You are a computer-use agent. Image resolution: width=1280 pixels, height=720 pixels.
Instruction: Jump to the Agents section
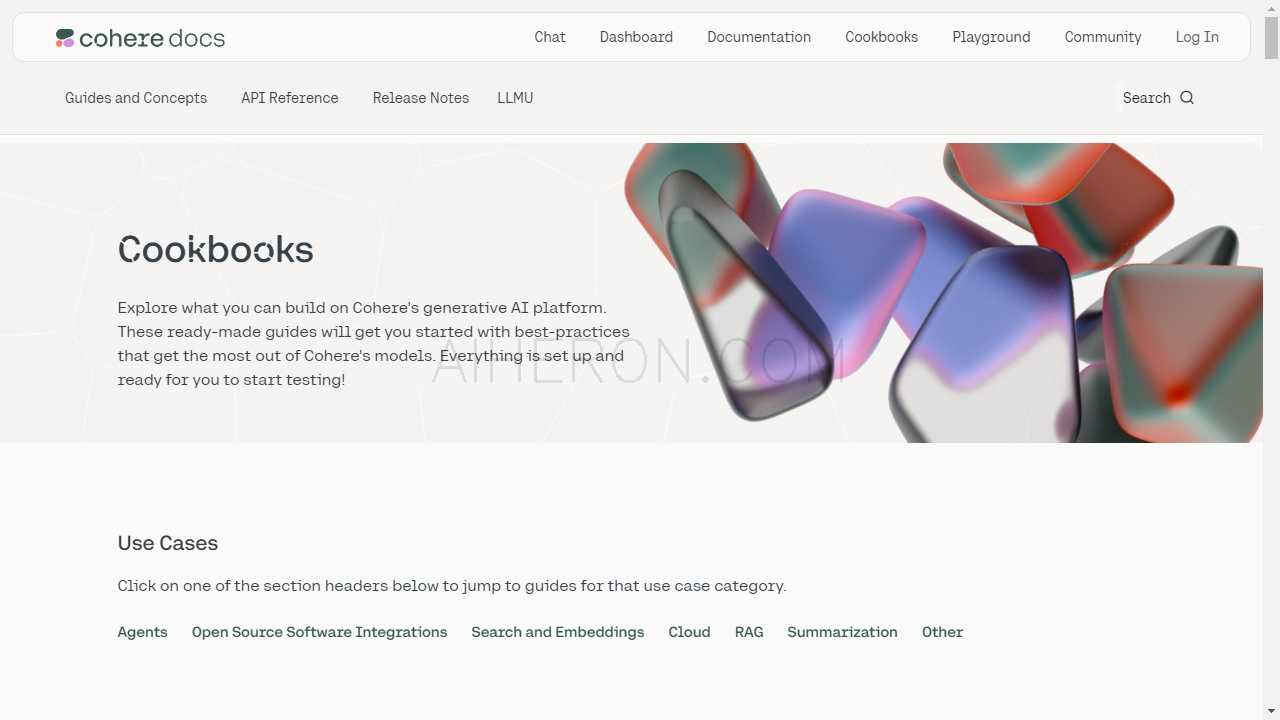tap(143, 632)
